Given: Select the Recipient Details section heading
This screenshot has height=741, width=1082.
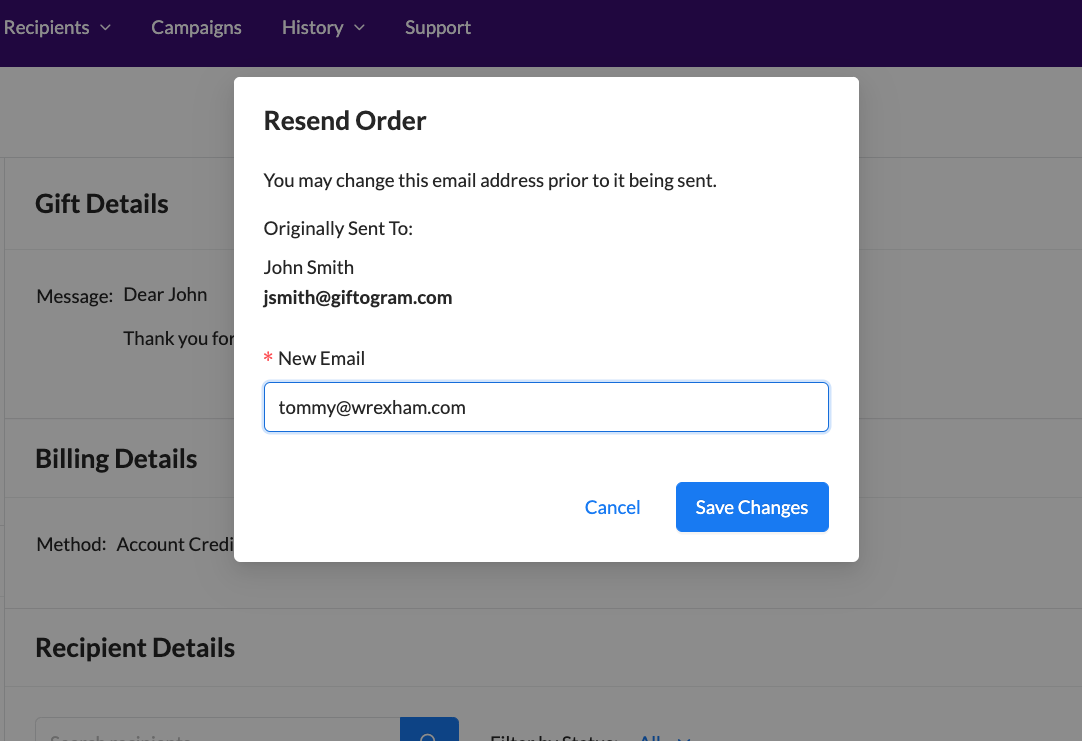Looking at the screenshot, I should pos(135,648).
